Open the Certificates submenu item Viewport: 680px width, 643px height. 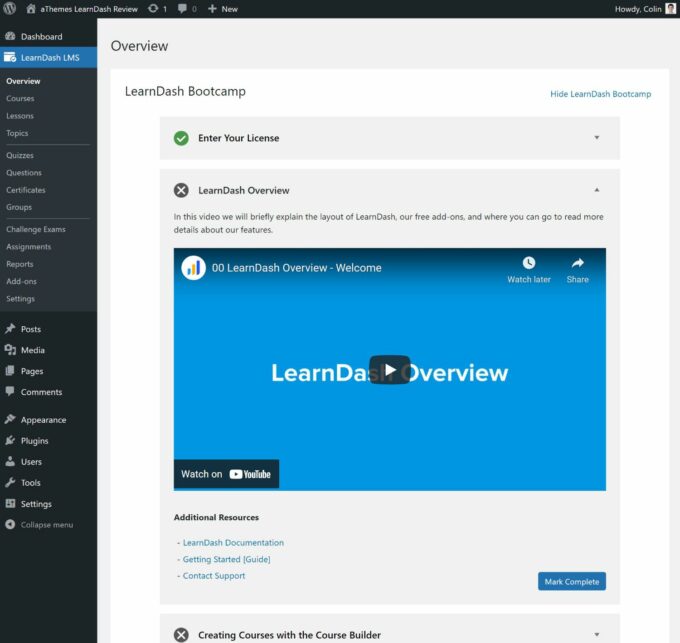(26, 190)
